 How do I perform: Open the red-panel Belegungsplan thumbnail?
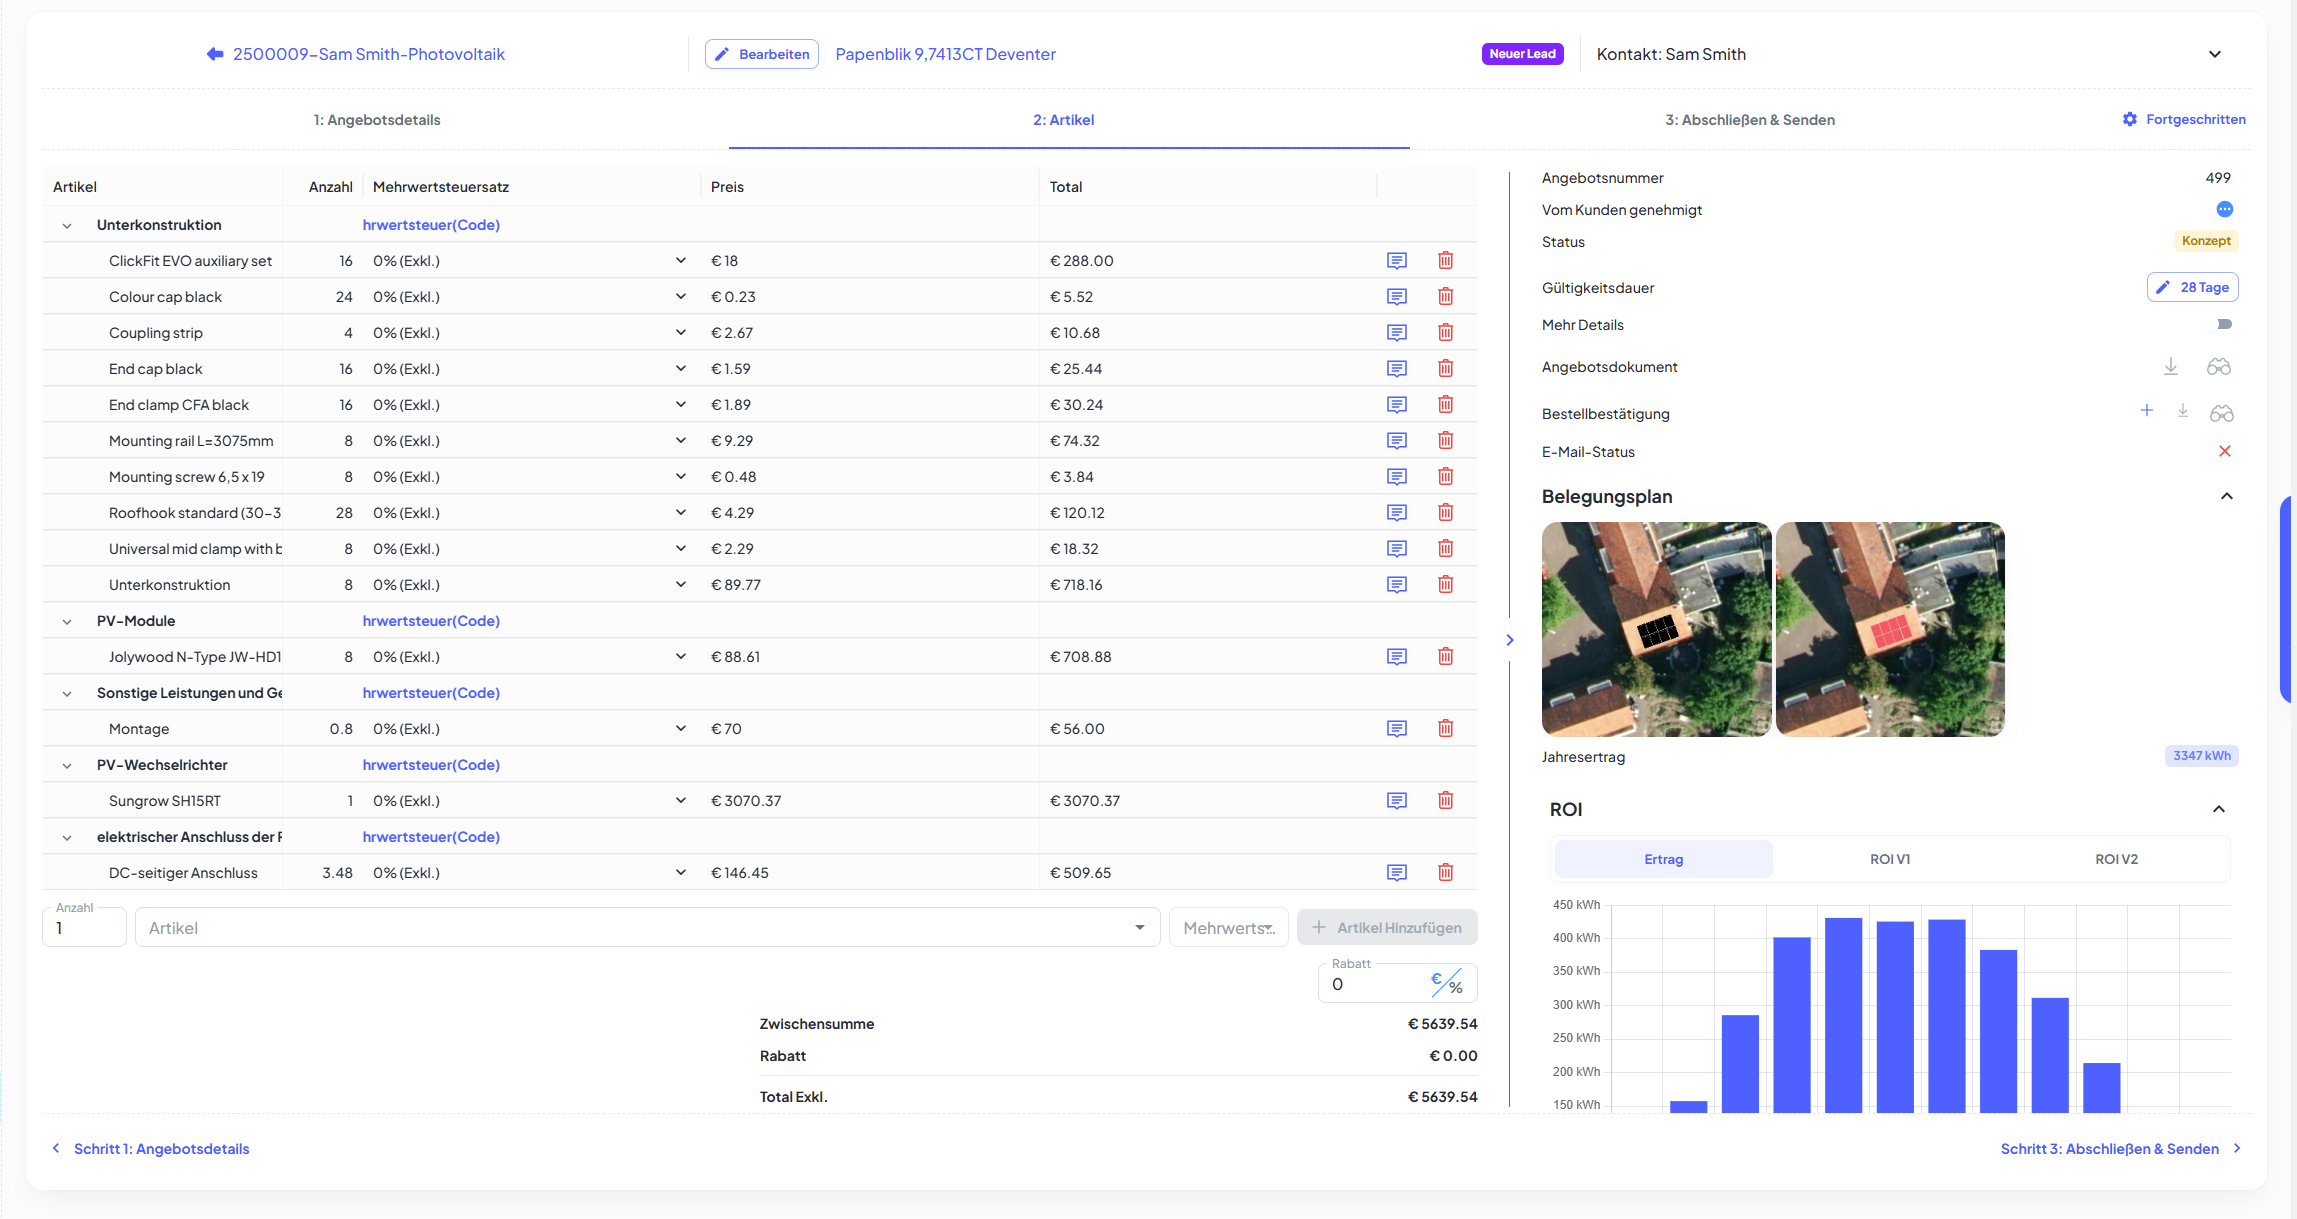pyautogui.click(x=1890, y=629)
